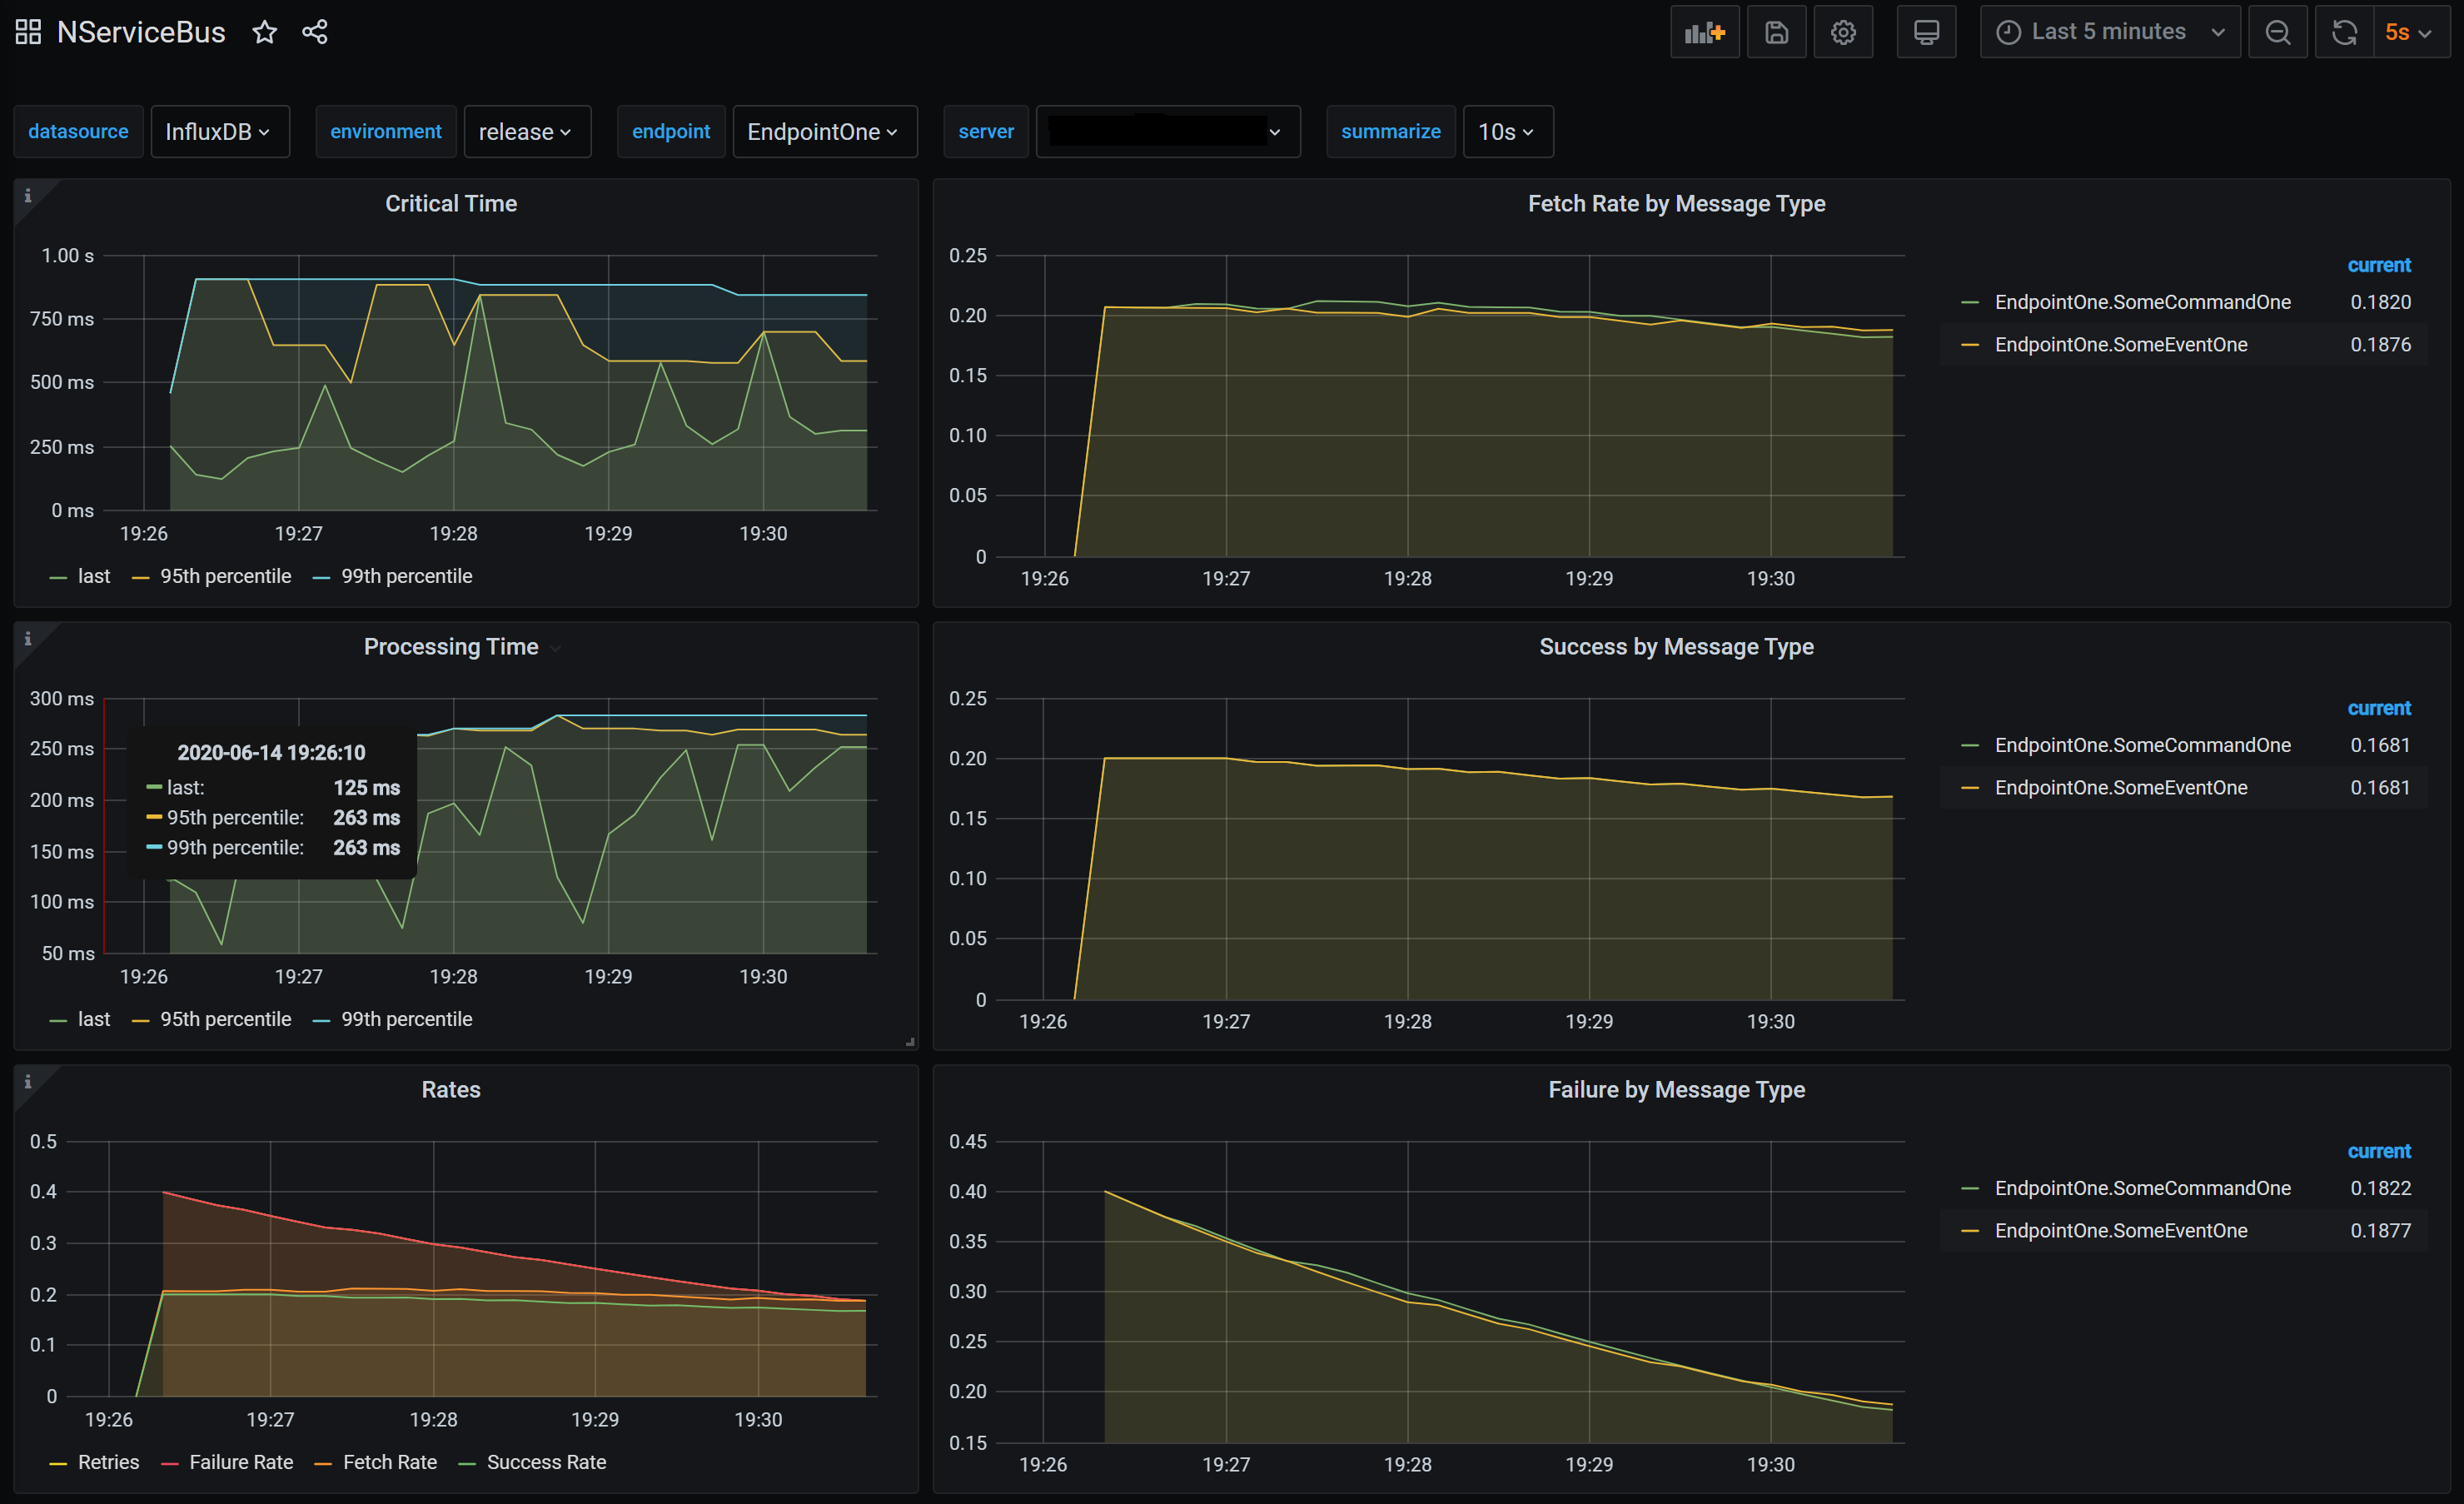Toggle the 99th percentile series in Critical Time

tap(405, 576)
